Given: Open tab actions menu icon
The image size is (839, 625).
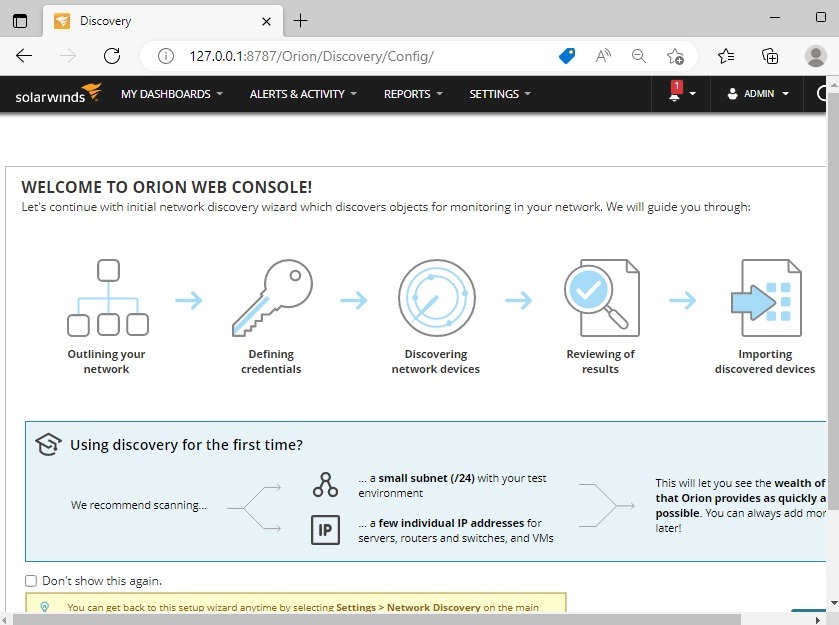Looking at the screenshot, I should [x=20, y=21].
